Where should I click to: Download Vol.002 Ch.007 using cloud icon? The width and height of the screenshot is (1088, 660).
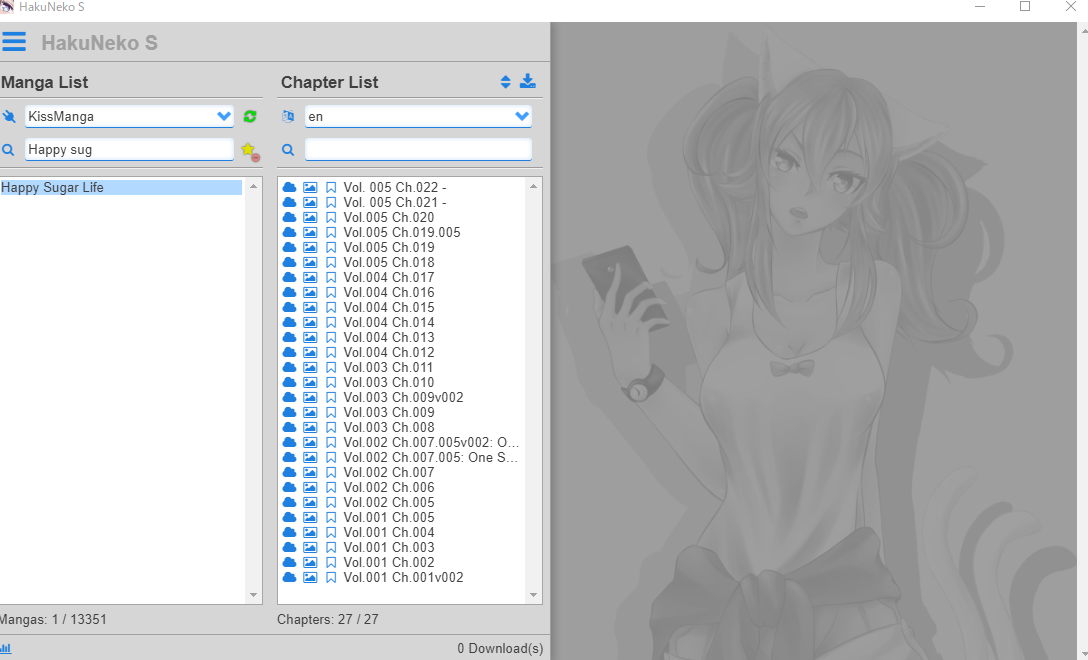coord(289,473)
